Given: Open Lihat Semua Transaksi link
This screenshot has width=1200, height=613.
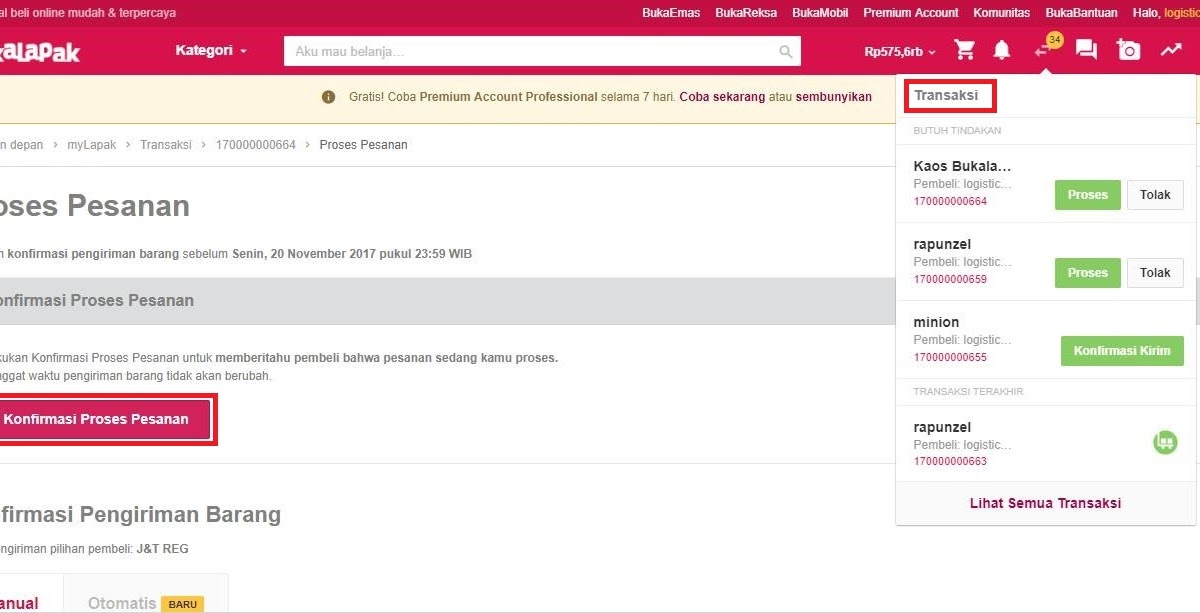Looking at the screenshot, I should coord(1045,503).
